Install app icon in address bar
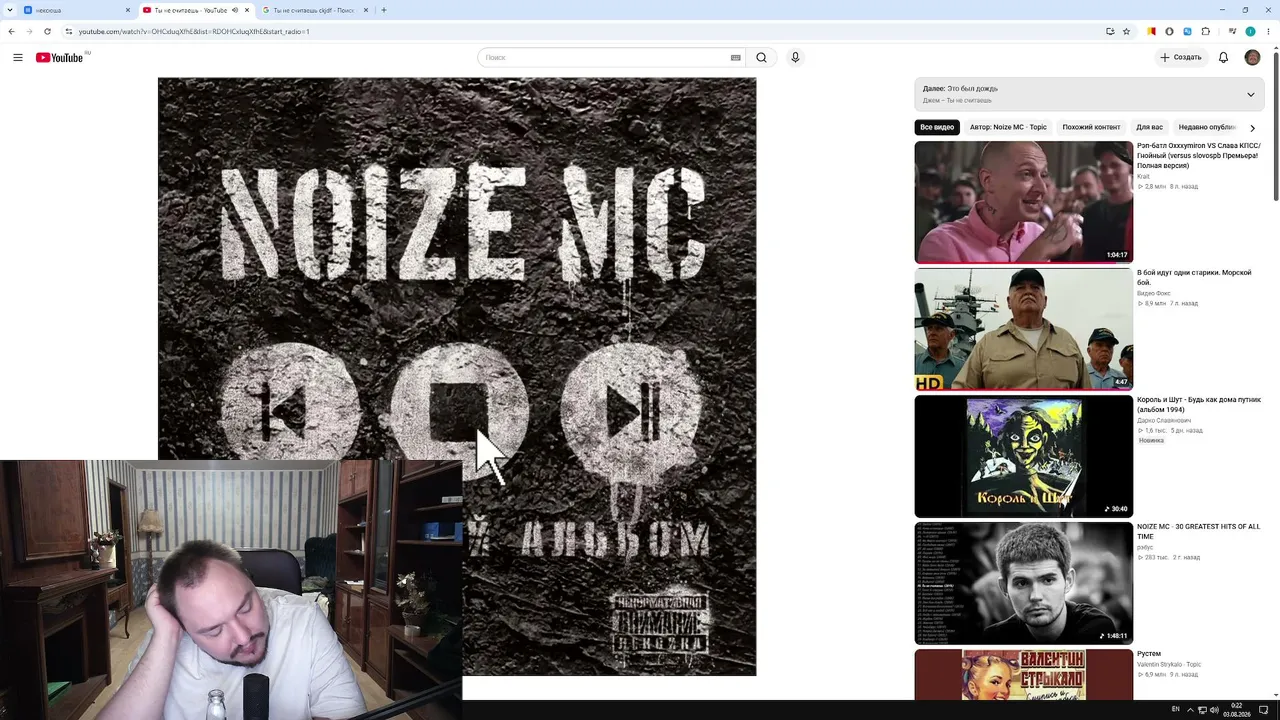 tap(1110, 31)
